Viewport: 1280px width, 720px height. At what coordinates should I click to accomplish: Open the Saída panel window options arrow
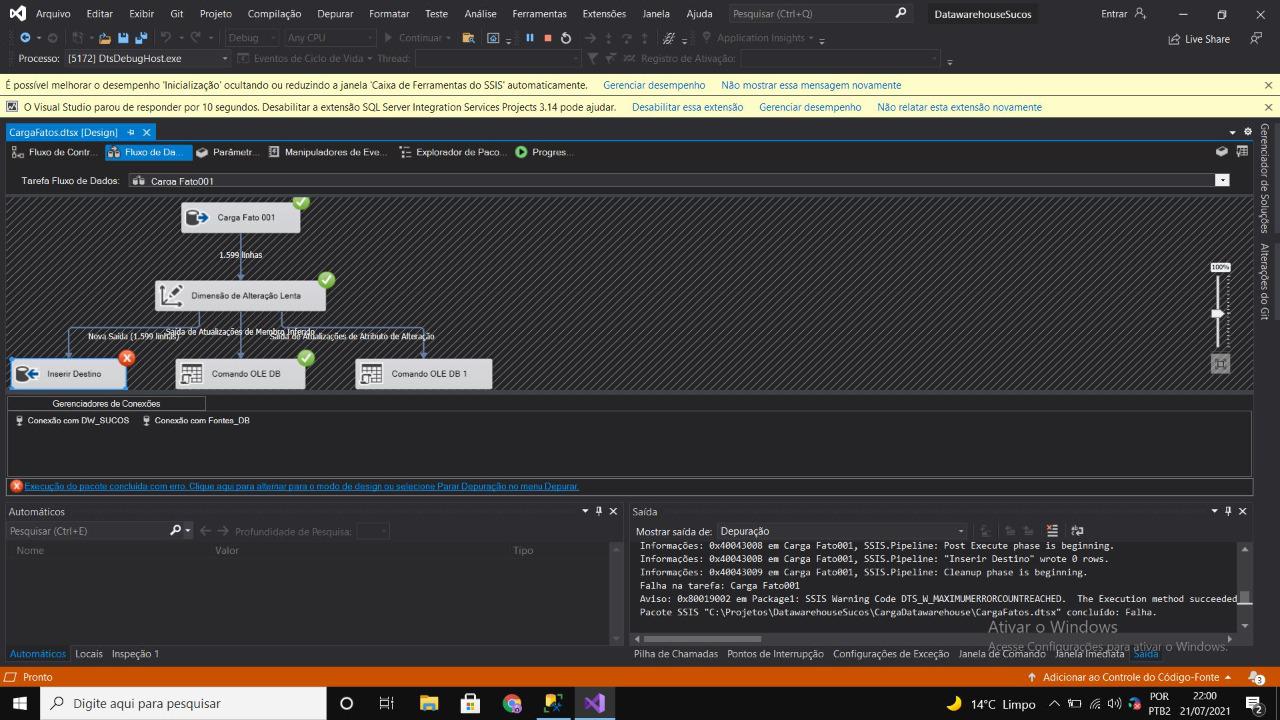pos(1215,511)
